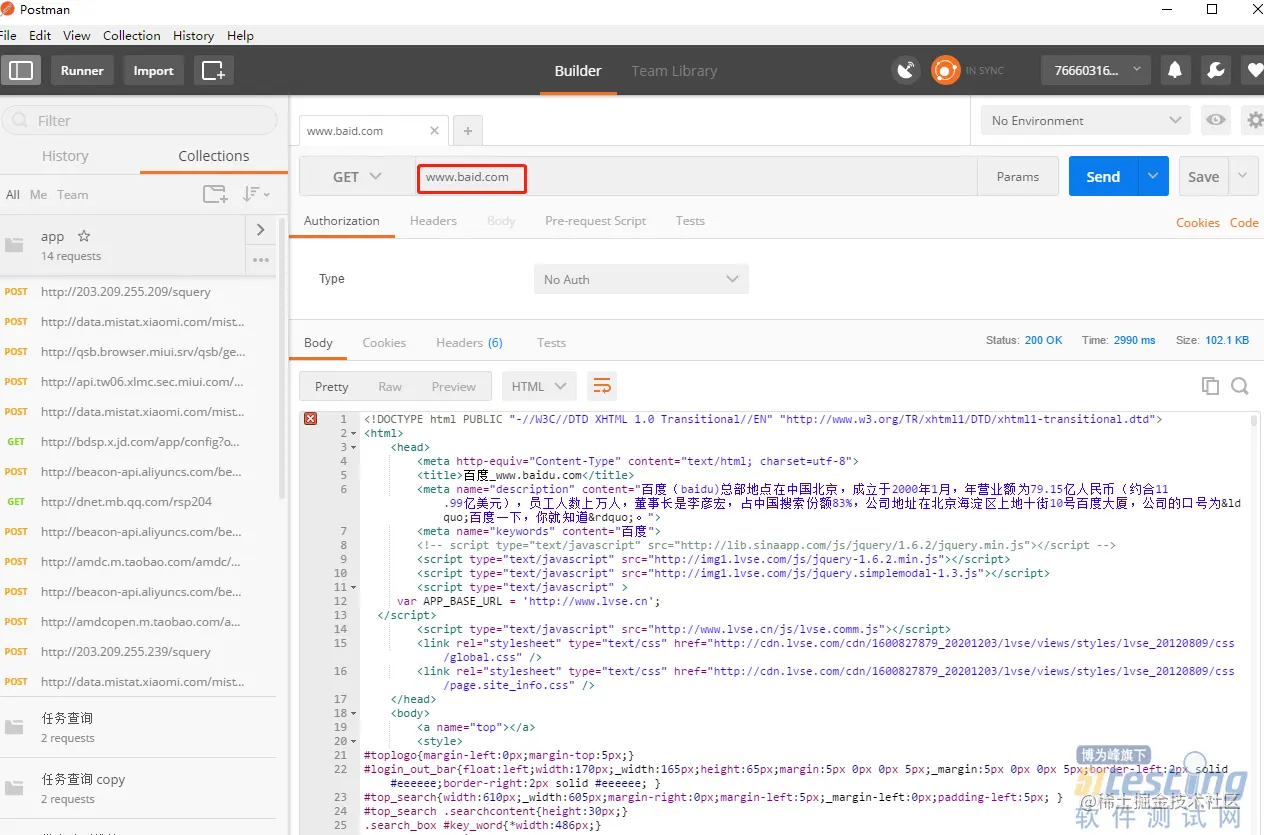Click the orange IN SYNC icon
The height and width of the screenshot is (835, 1264).
click(945, 70)
